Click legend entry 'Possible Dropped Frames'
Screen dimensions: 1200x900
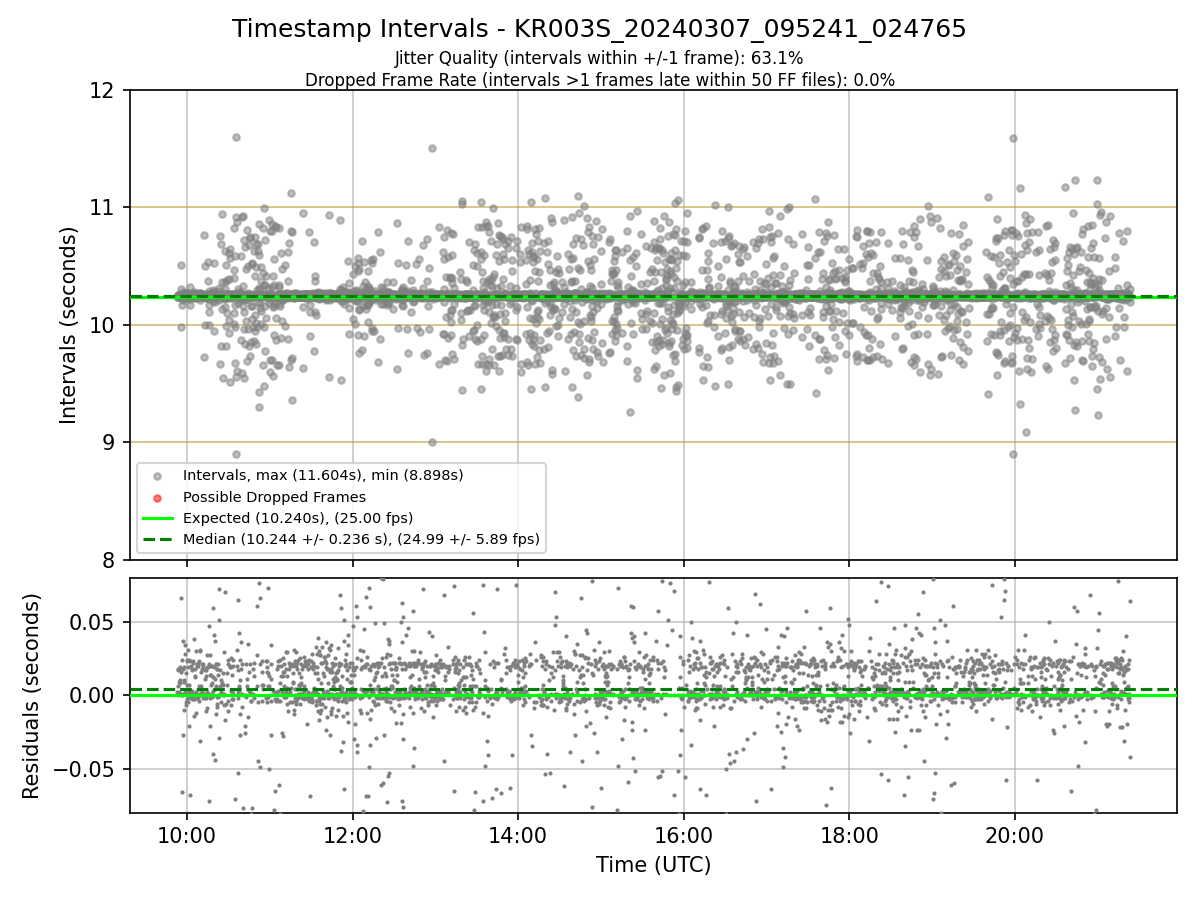tap(274, 497)
